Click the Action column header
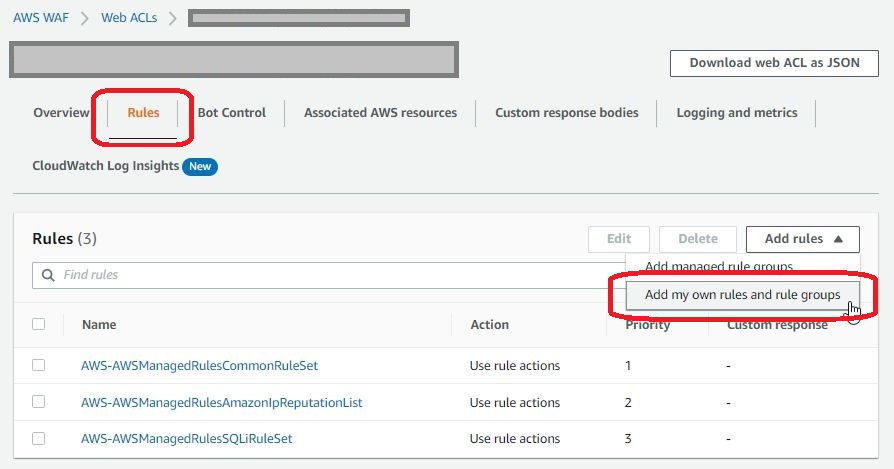 point(490,325)
